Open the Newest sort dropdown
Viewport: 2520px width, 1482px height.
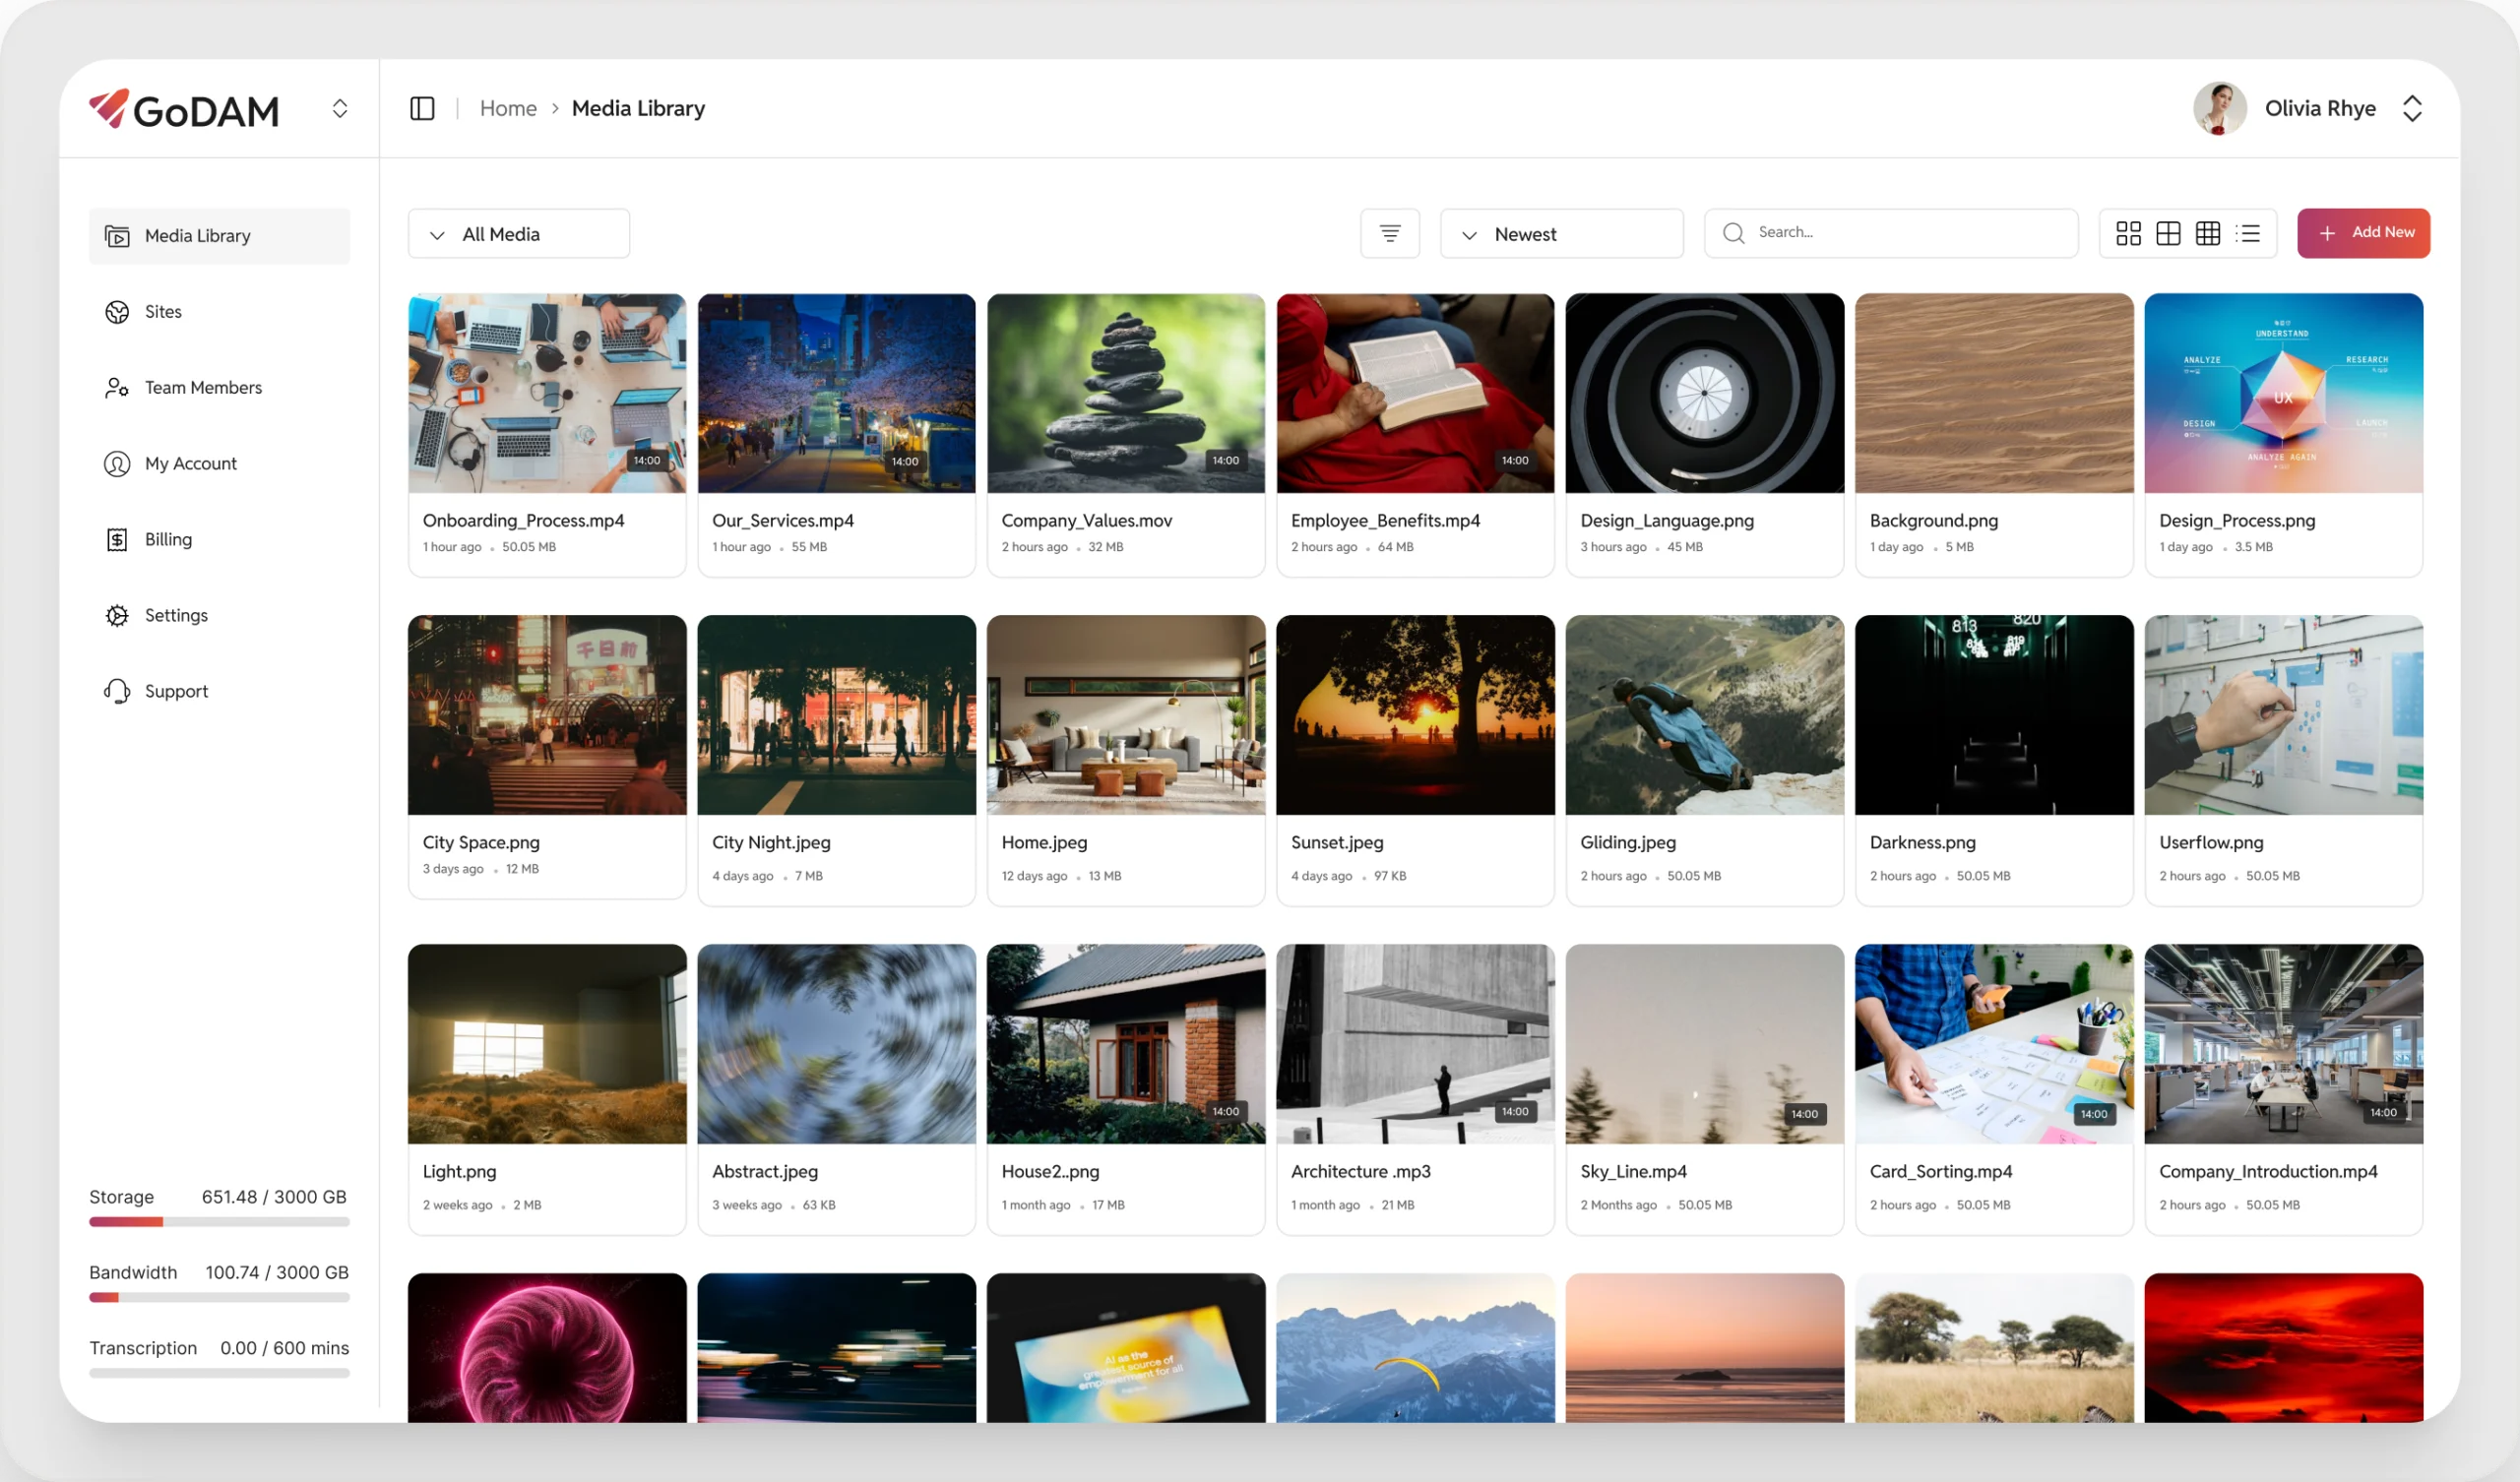1560,234
